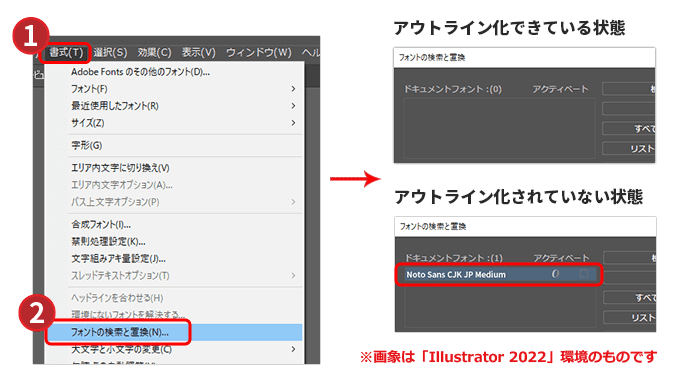Open the 表示(V) menu

tap(199, 52)
